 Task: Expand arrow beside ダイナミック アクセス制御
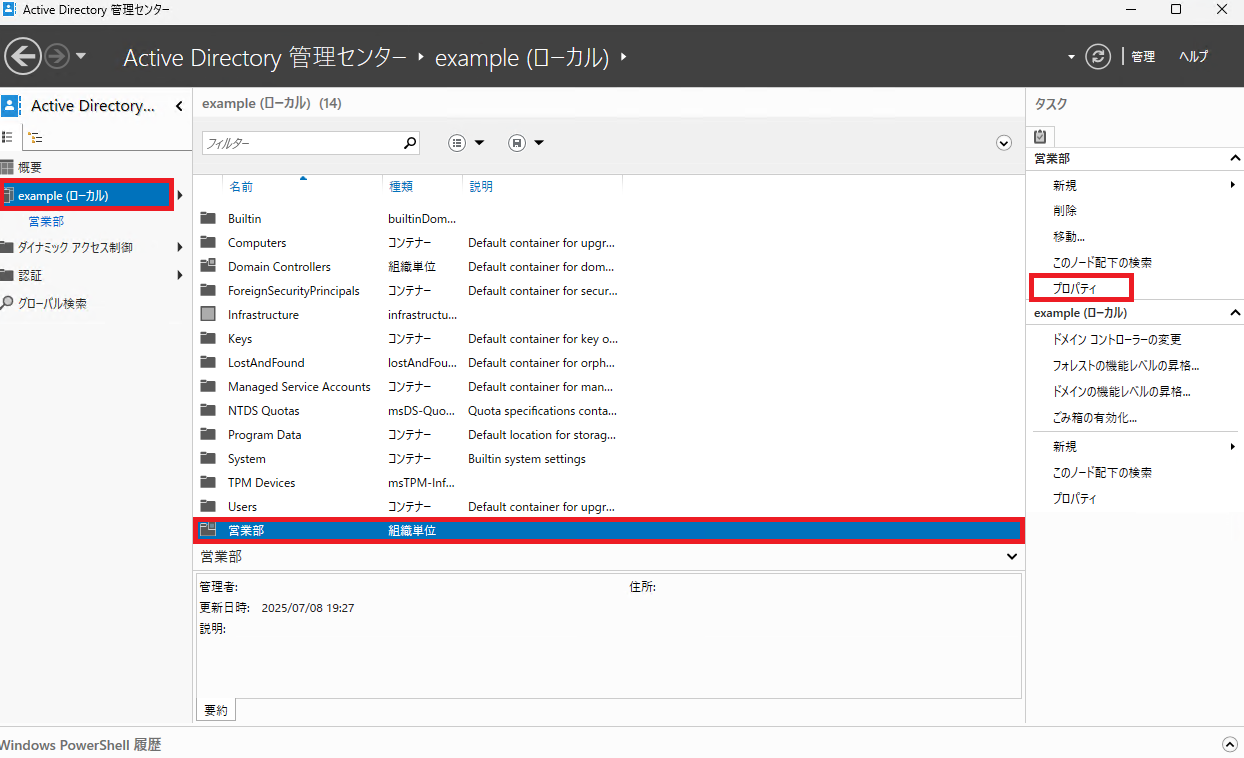[x=180, y=247]
